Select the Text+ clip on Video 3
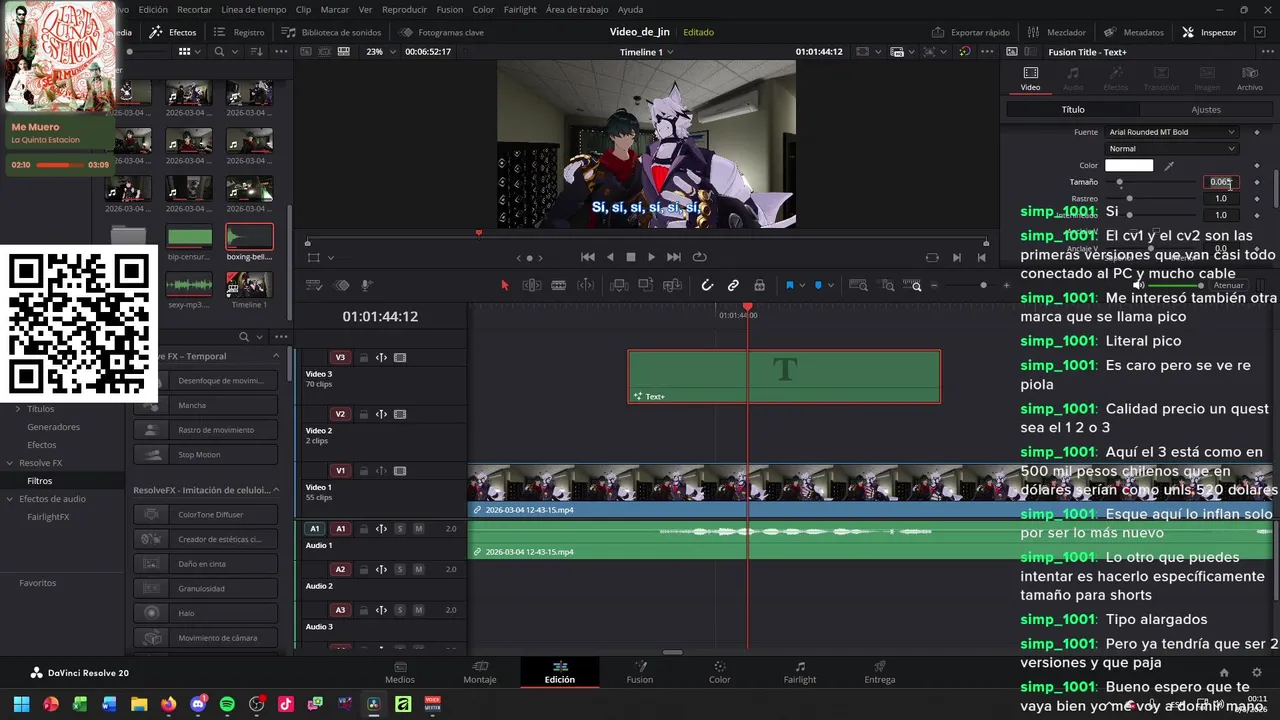The width and height of the screenshot is (1280, 720). pyautogui.click(x=784, y=376)
